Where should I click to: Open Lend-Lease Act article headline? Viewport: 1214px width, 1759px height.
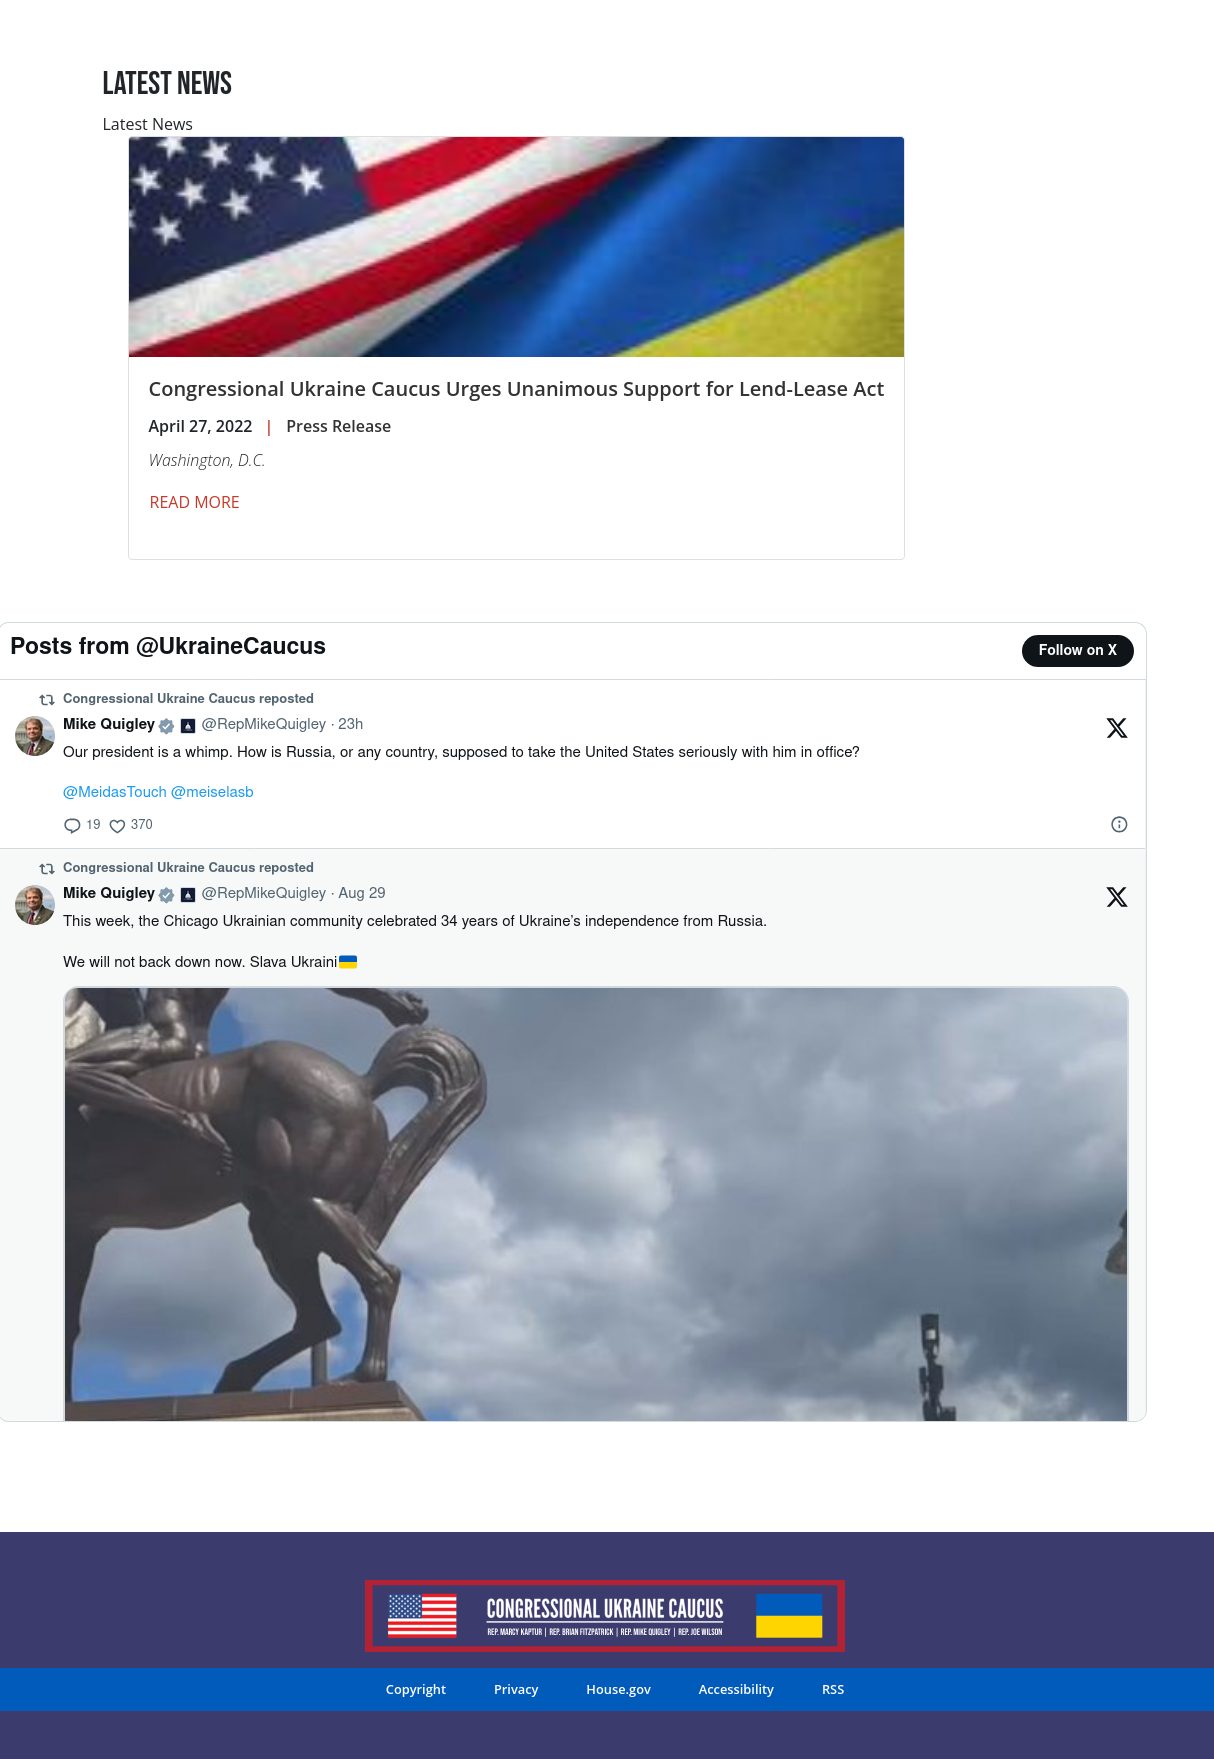coord(516,389)
